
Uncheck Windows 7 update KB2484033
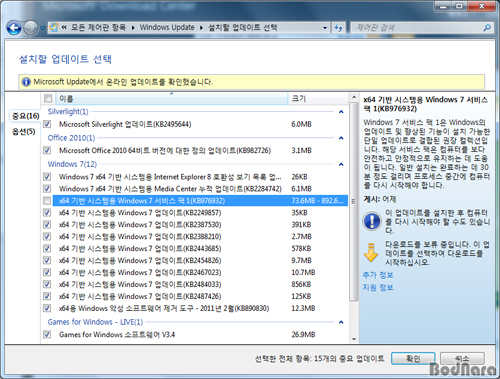click(47, 284)
